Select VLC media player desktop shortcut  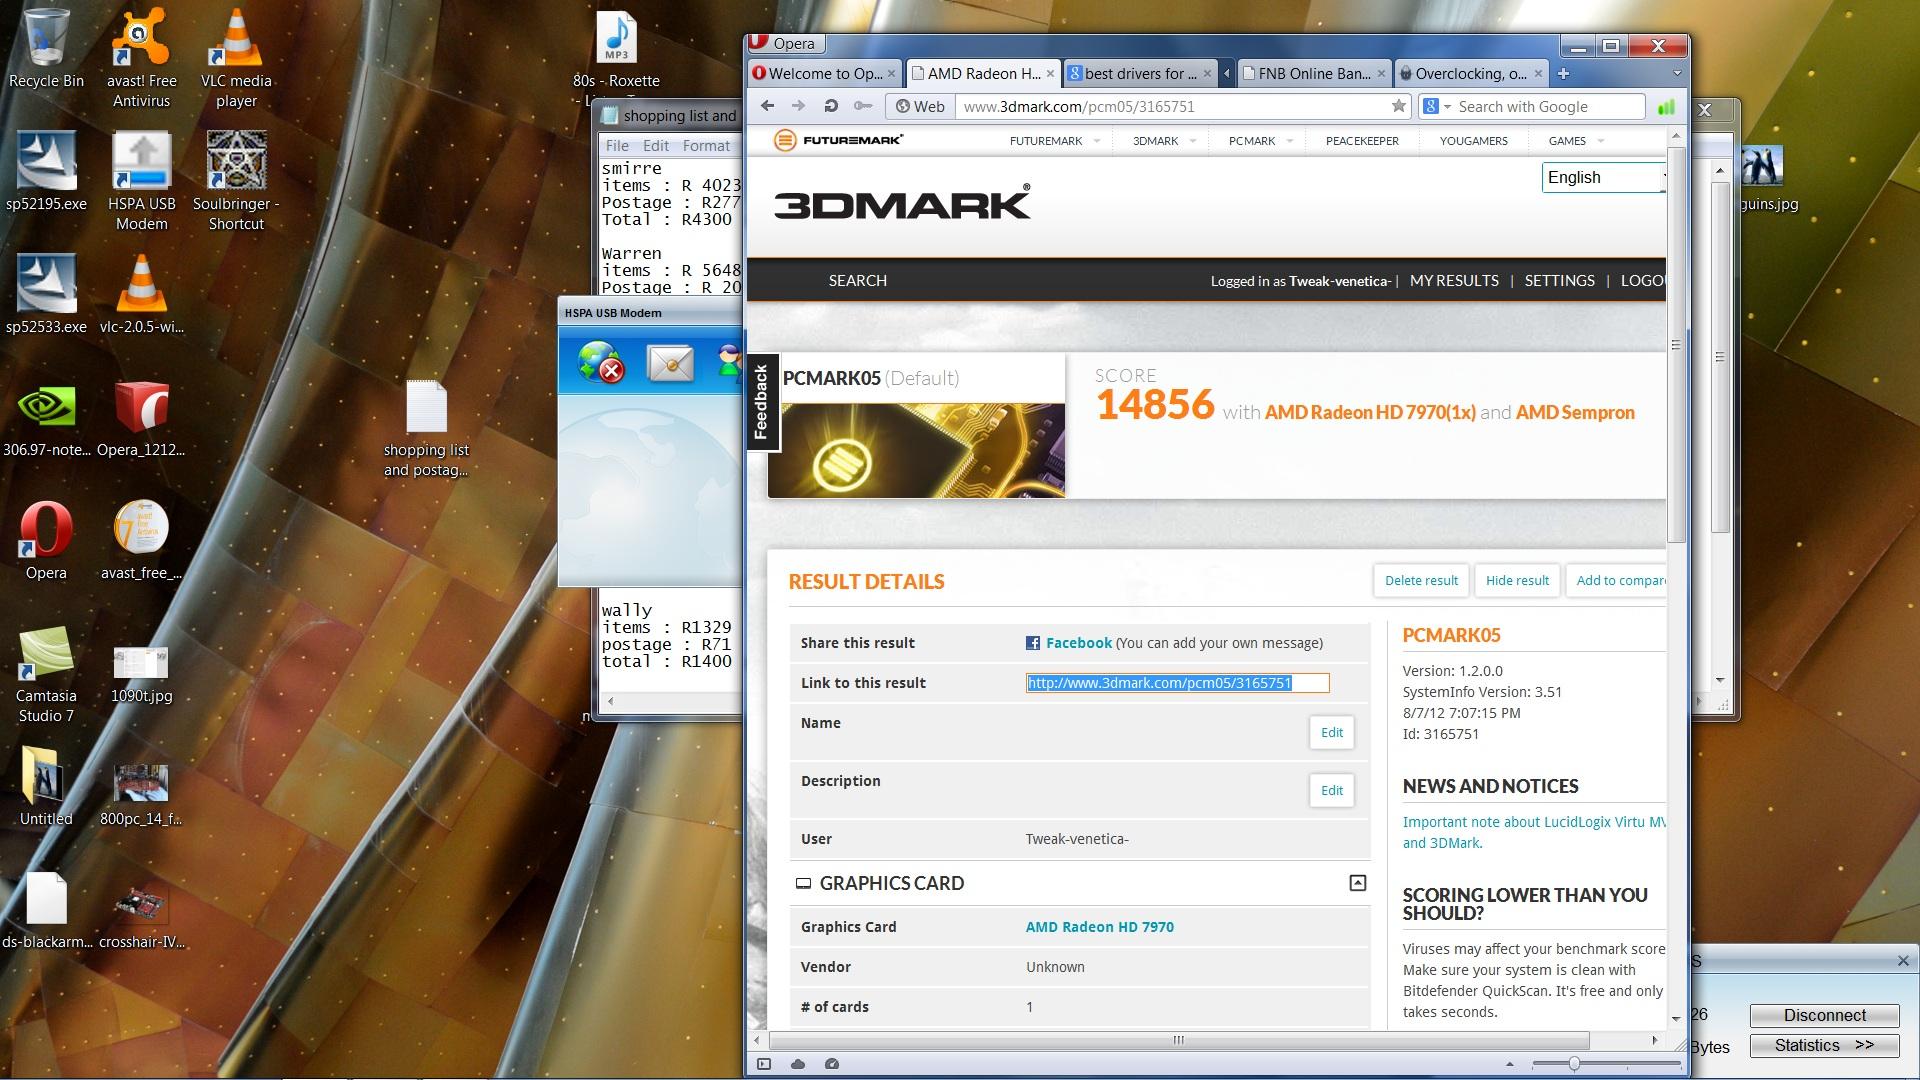[x=236, y=59]
